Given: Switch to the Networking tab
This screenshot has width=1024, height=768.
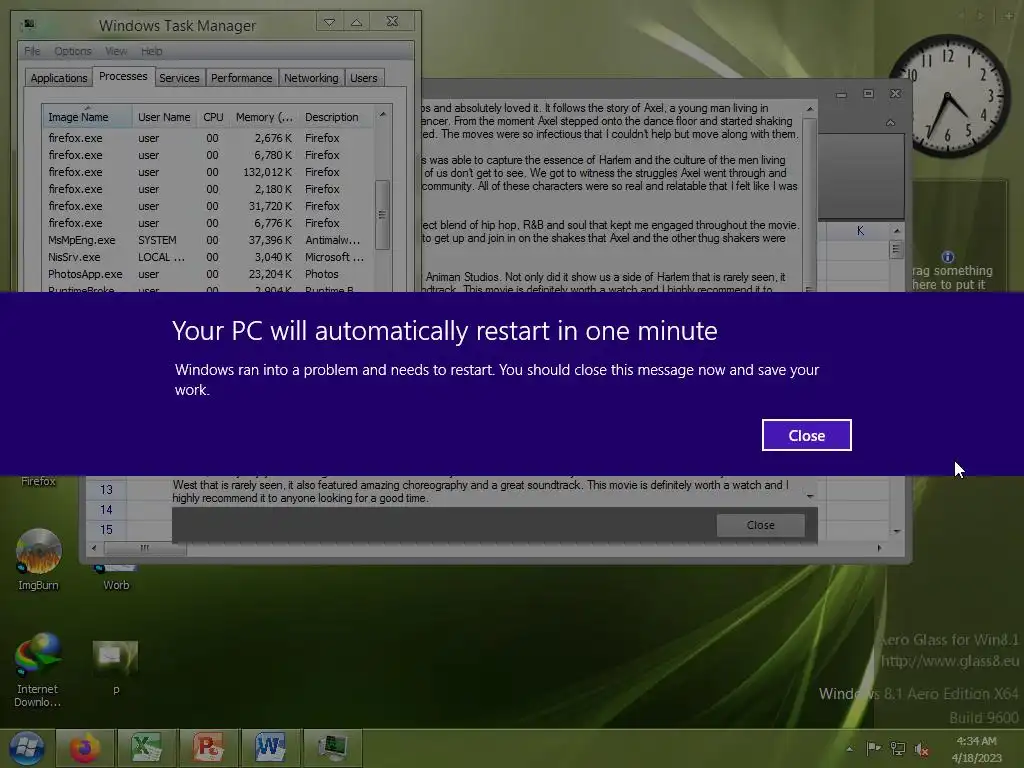Looking at the screenshot, I should 311,78.
